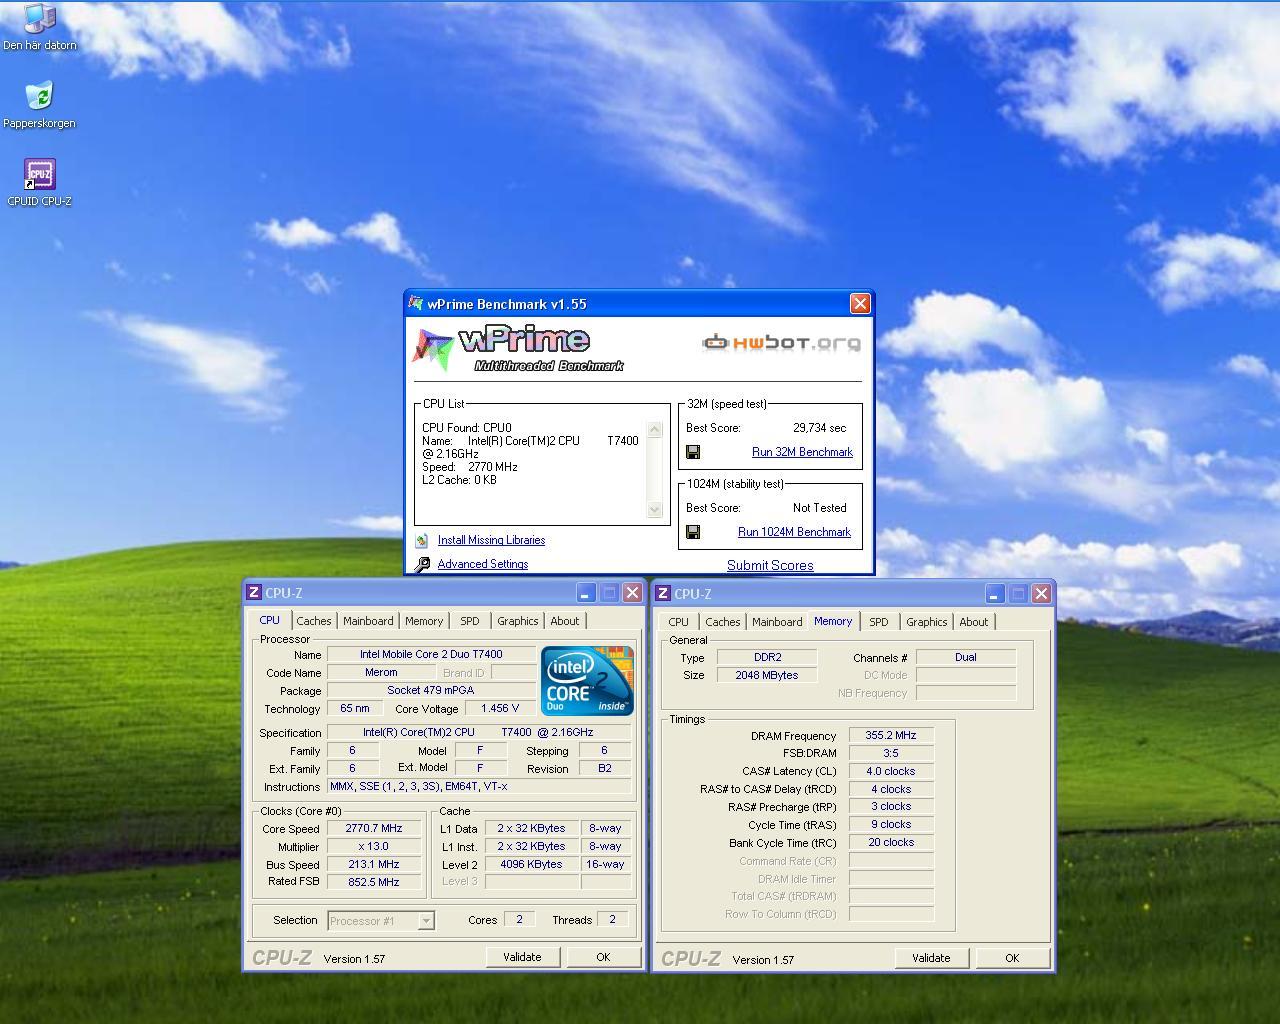Minimize the left CPU-Z window
The image size is (1280, 1024).
point(586,592)
